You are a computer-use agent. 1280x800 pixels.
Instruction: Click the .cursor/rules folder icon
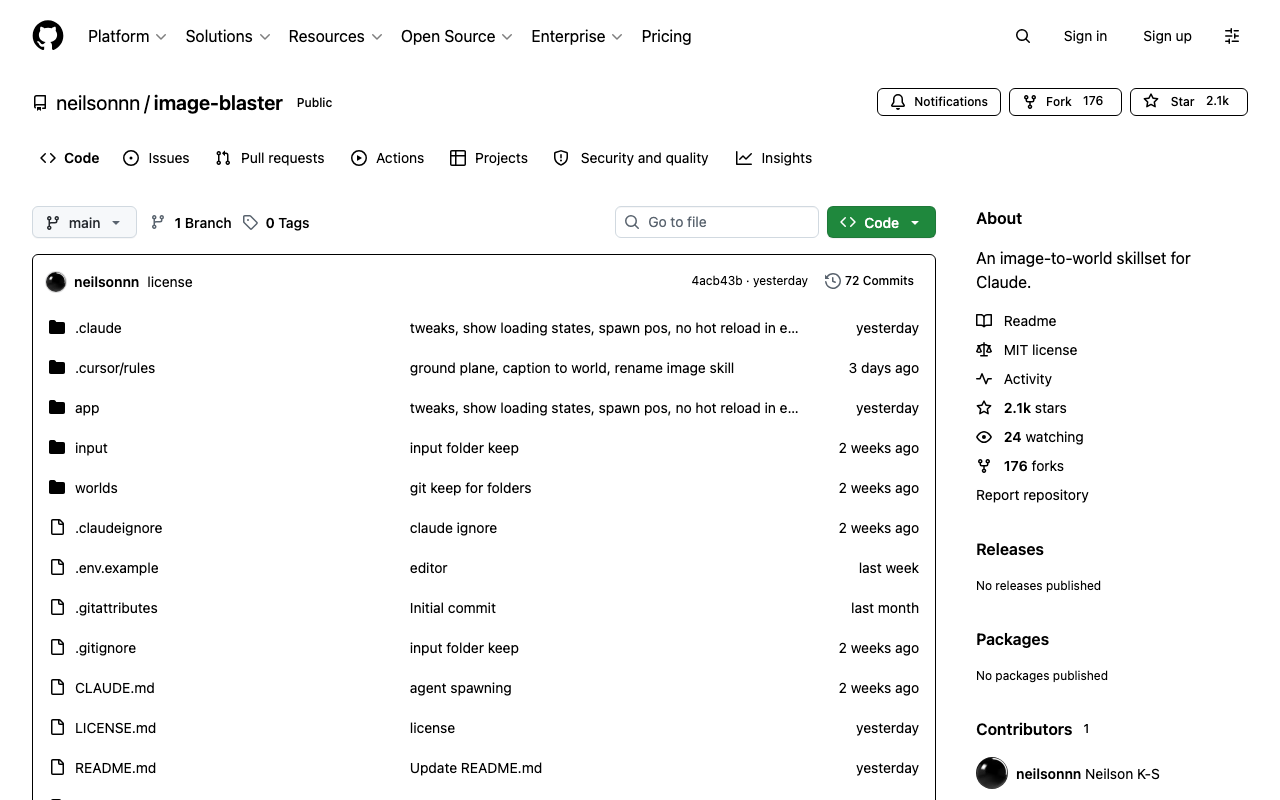(x=57, y=368)
